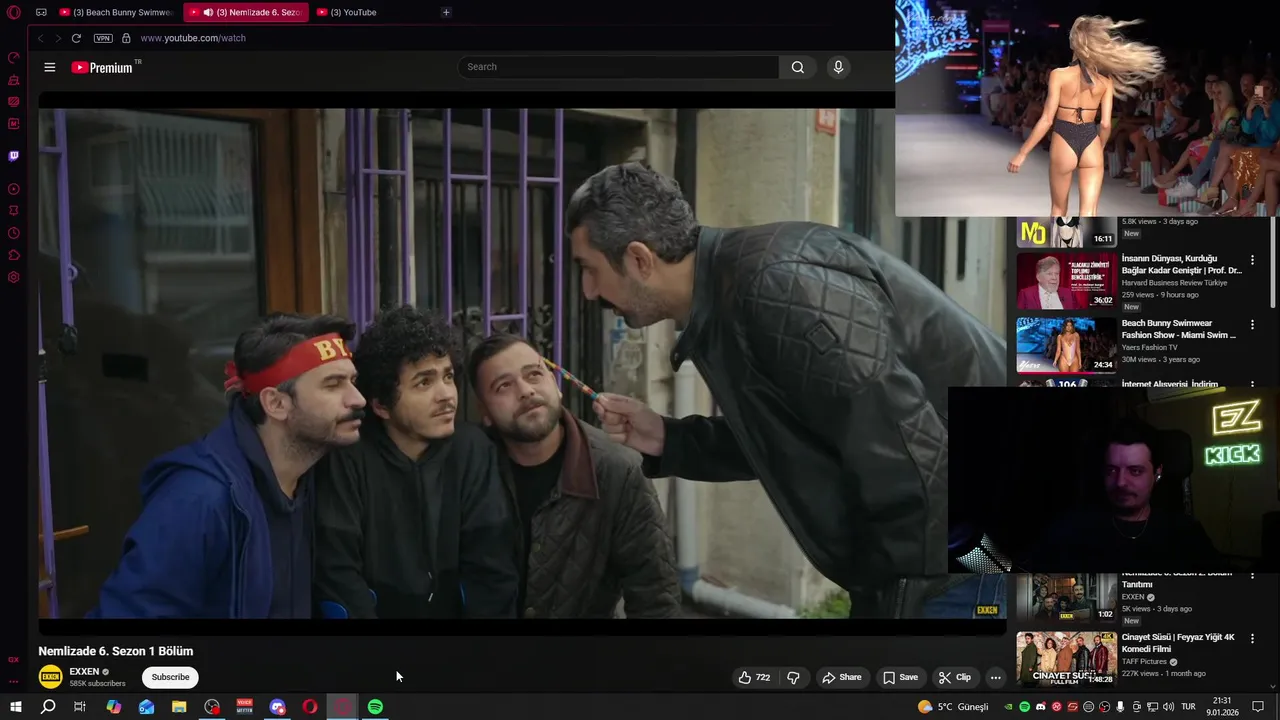Open File Explorer from taskbar

tap(179, 707)
